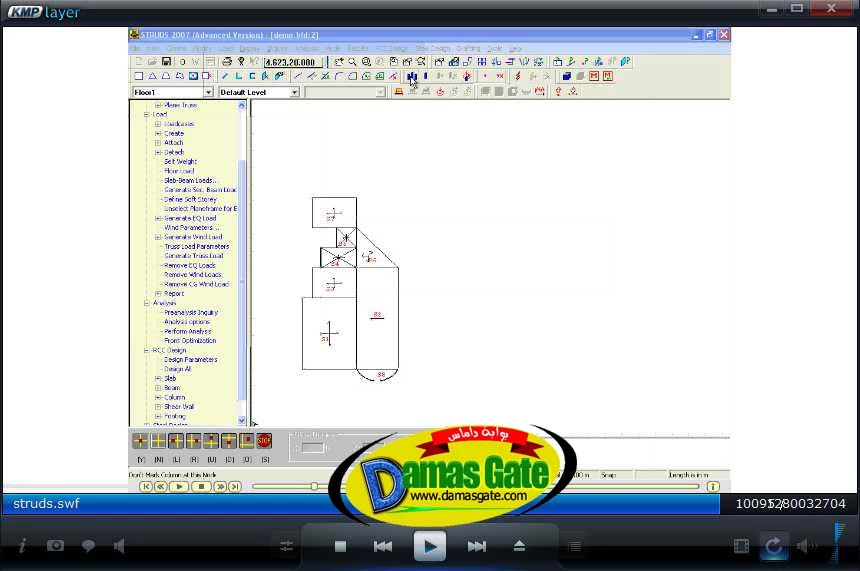Open the Default Level dropdown

[295, 92]
